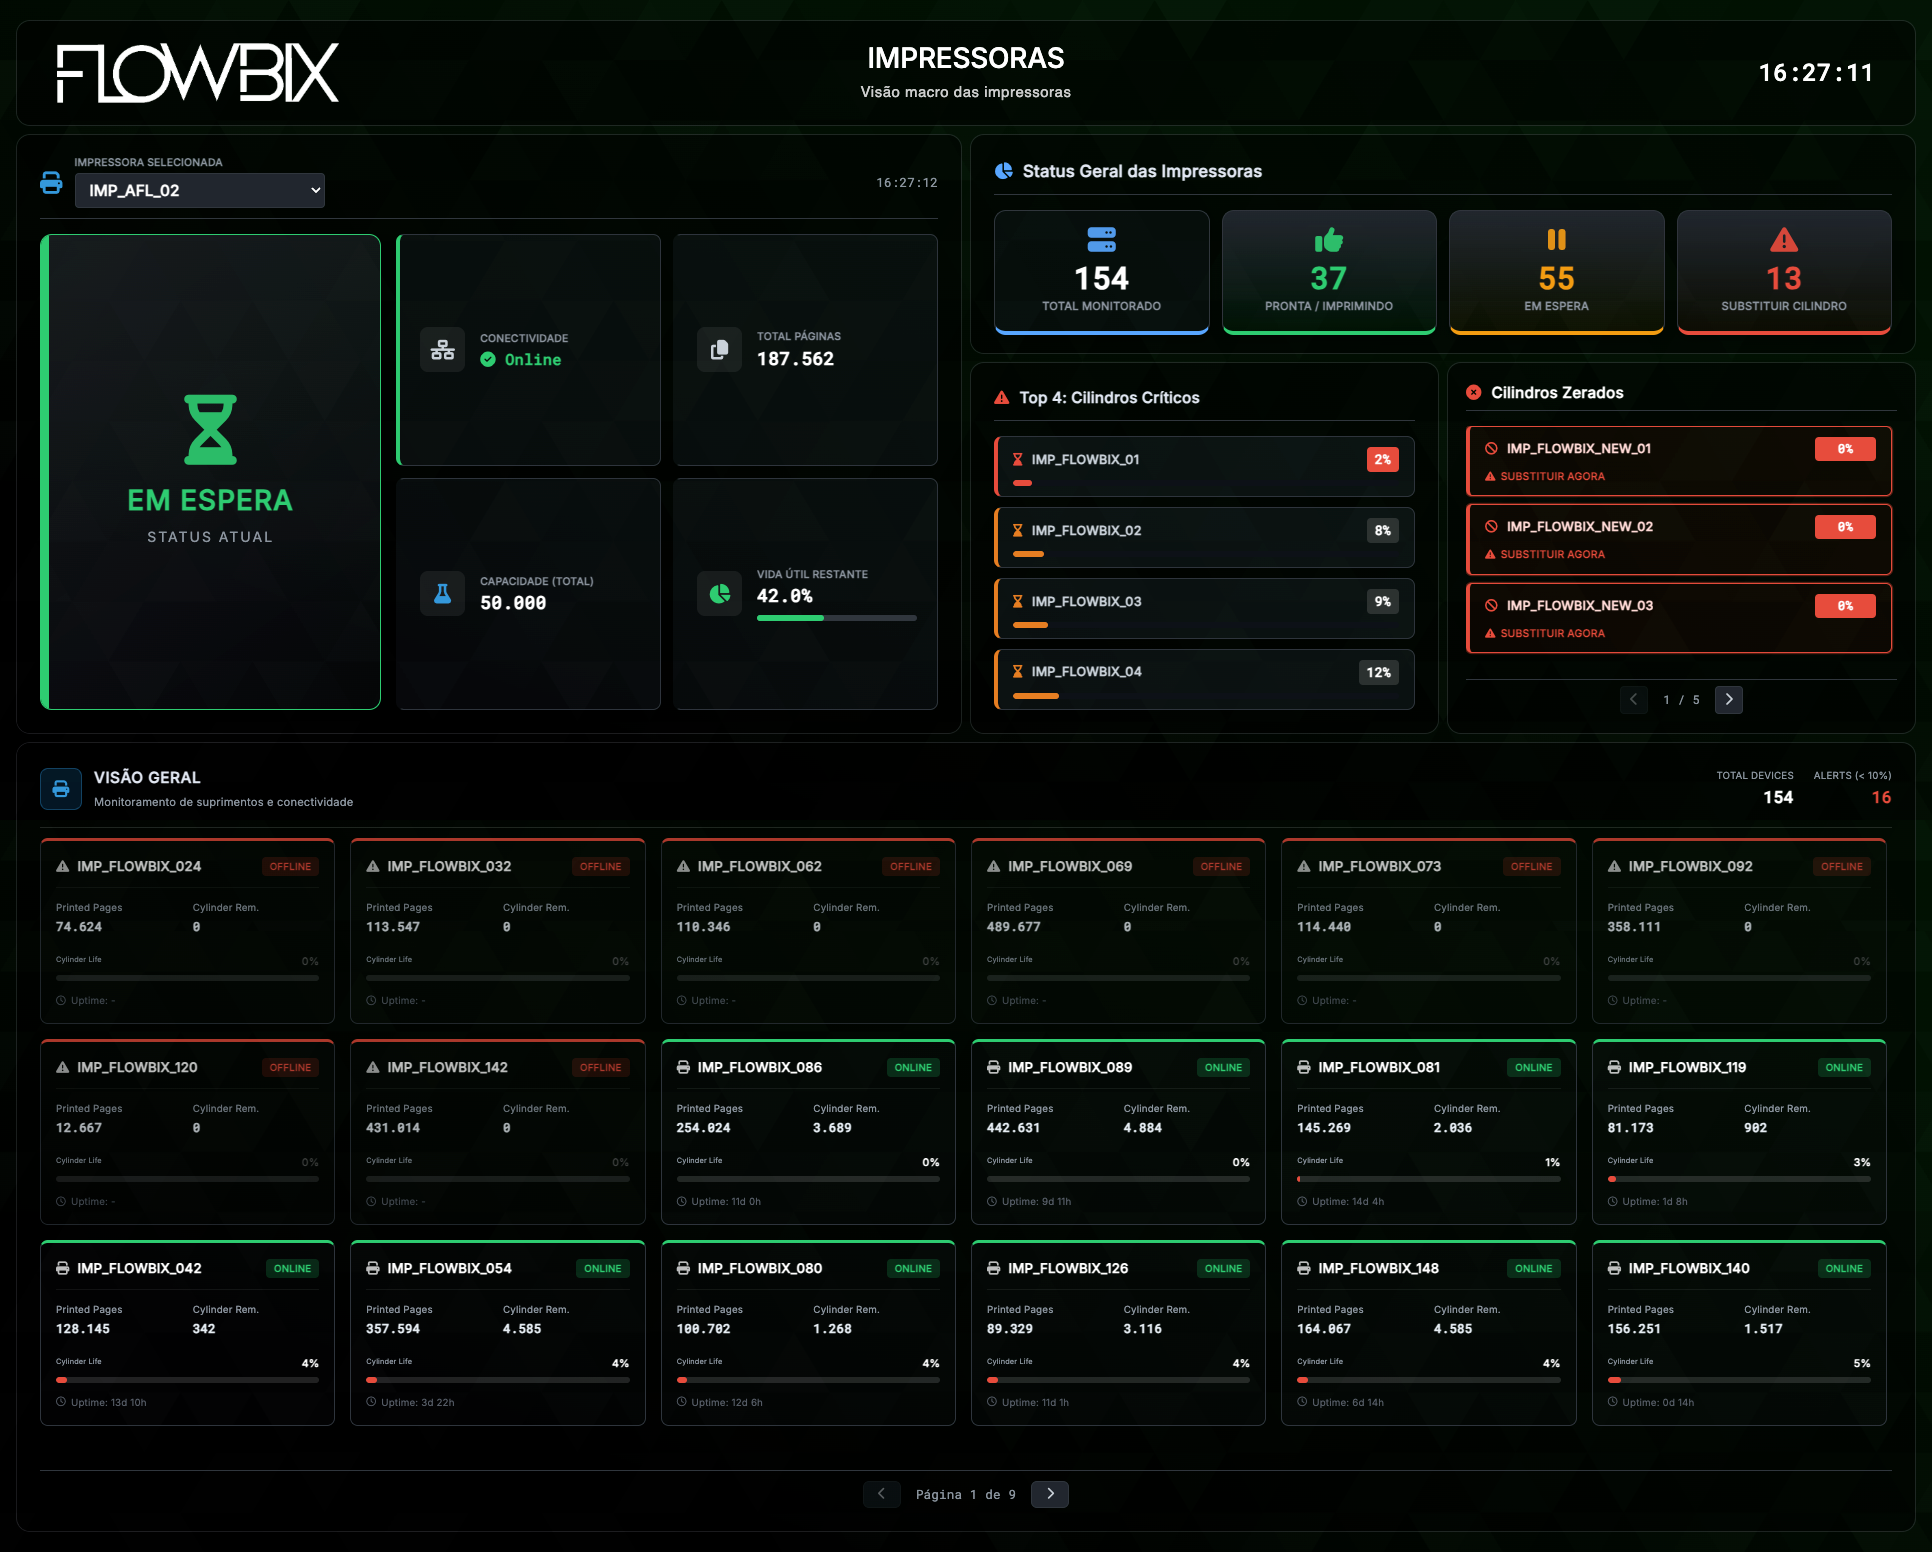1932x1552 pixels.
Task: Click the pages copy icon beside Total Páginas
Action: (719, 350)
